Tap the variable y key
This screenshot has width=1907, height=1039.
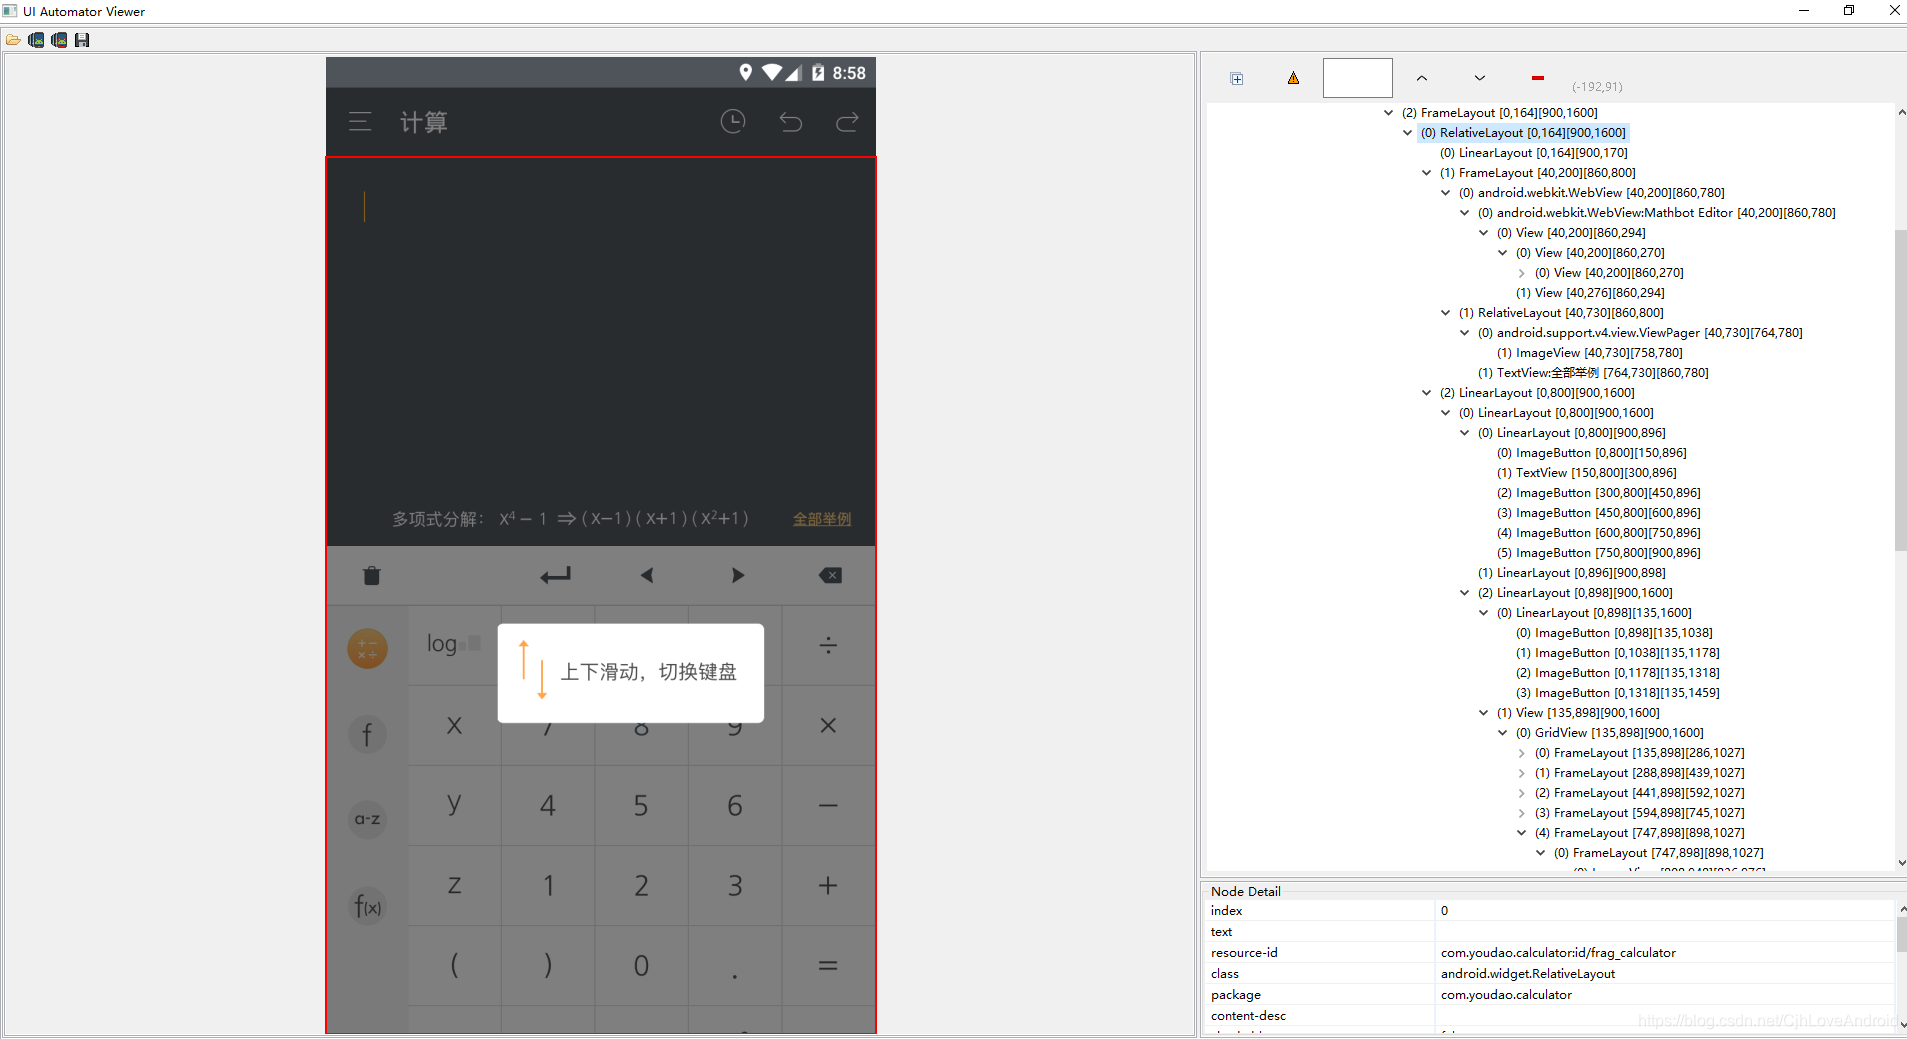[x=454, y=805]
